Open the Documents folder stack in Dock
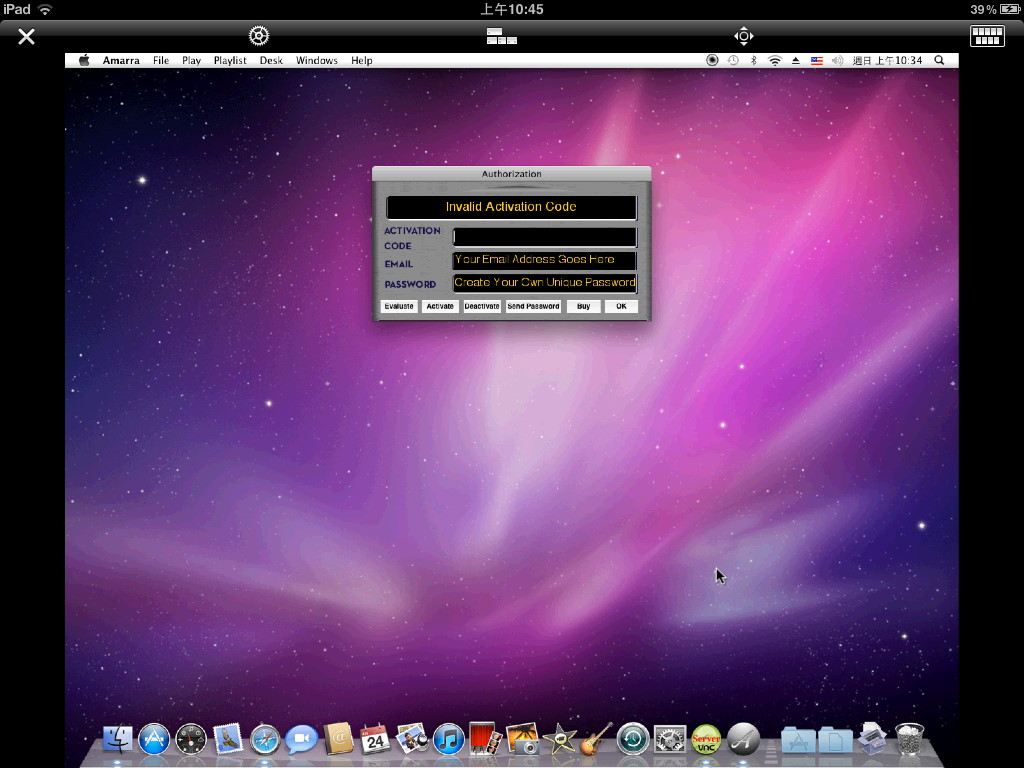Image resolution: width=1024 pixels, height=768 pixels. (x=835, y=741)
